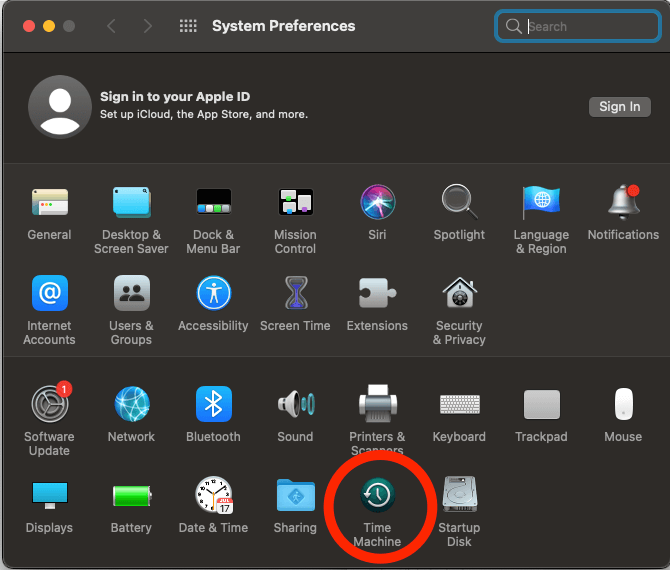Viewport: 670px width, 570px height.
Task: Launch Mission Control settings
Action: [x=295, y=203]
